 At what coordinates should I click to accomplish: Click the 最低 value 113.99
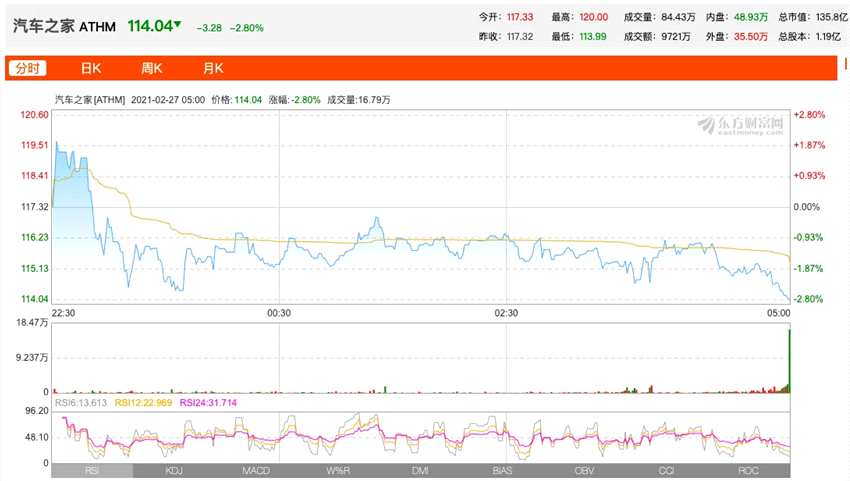593,37
